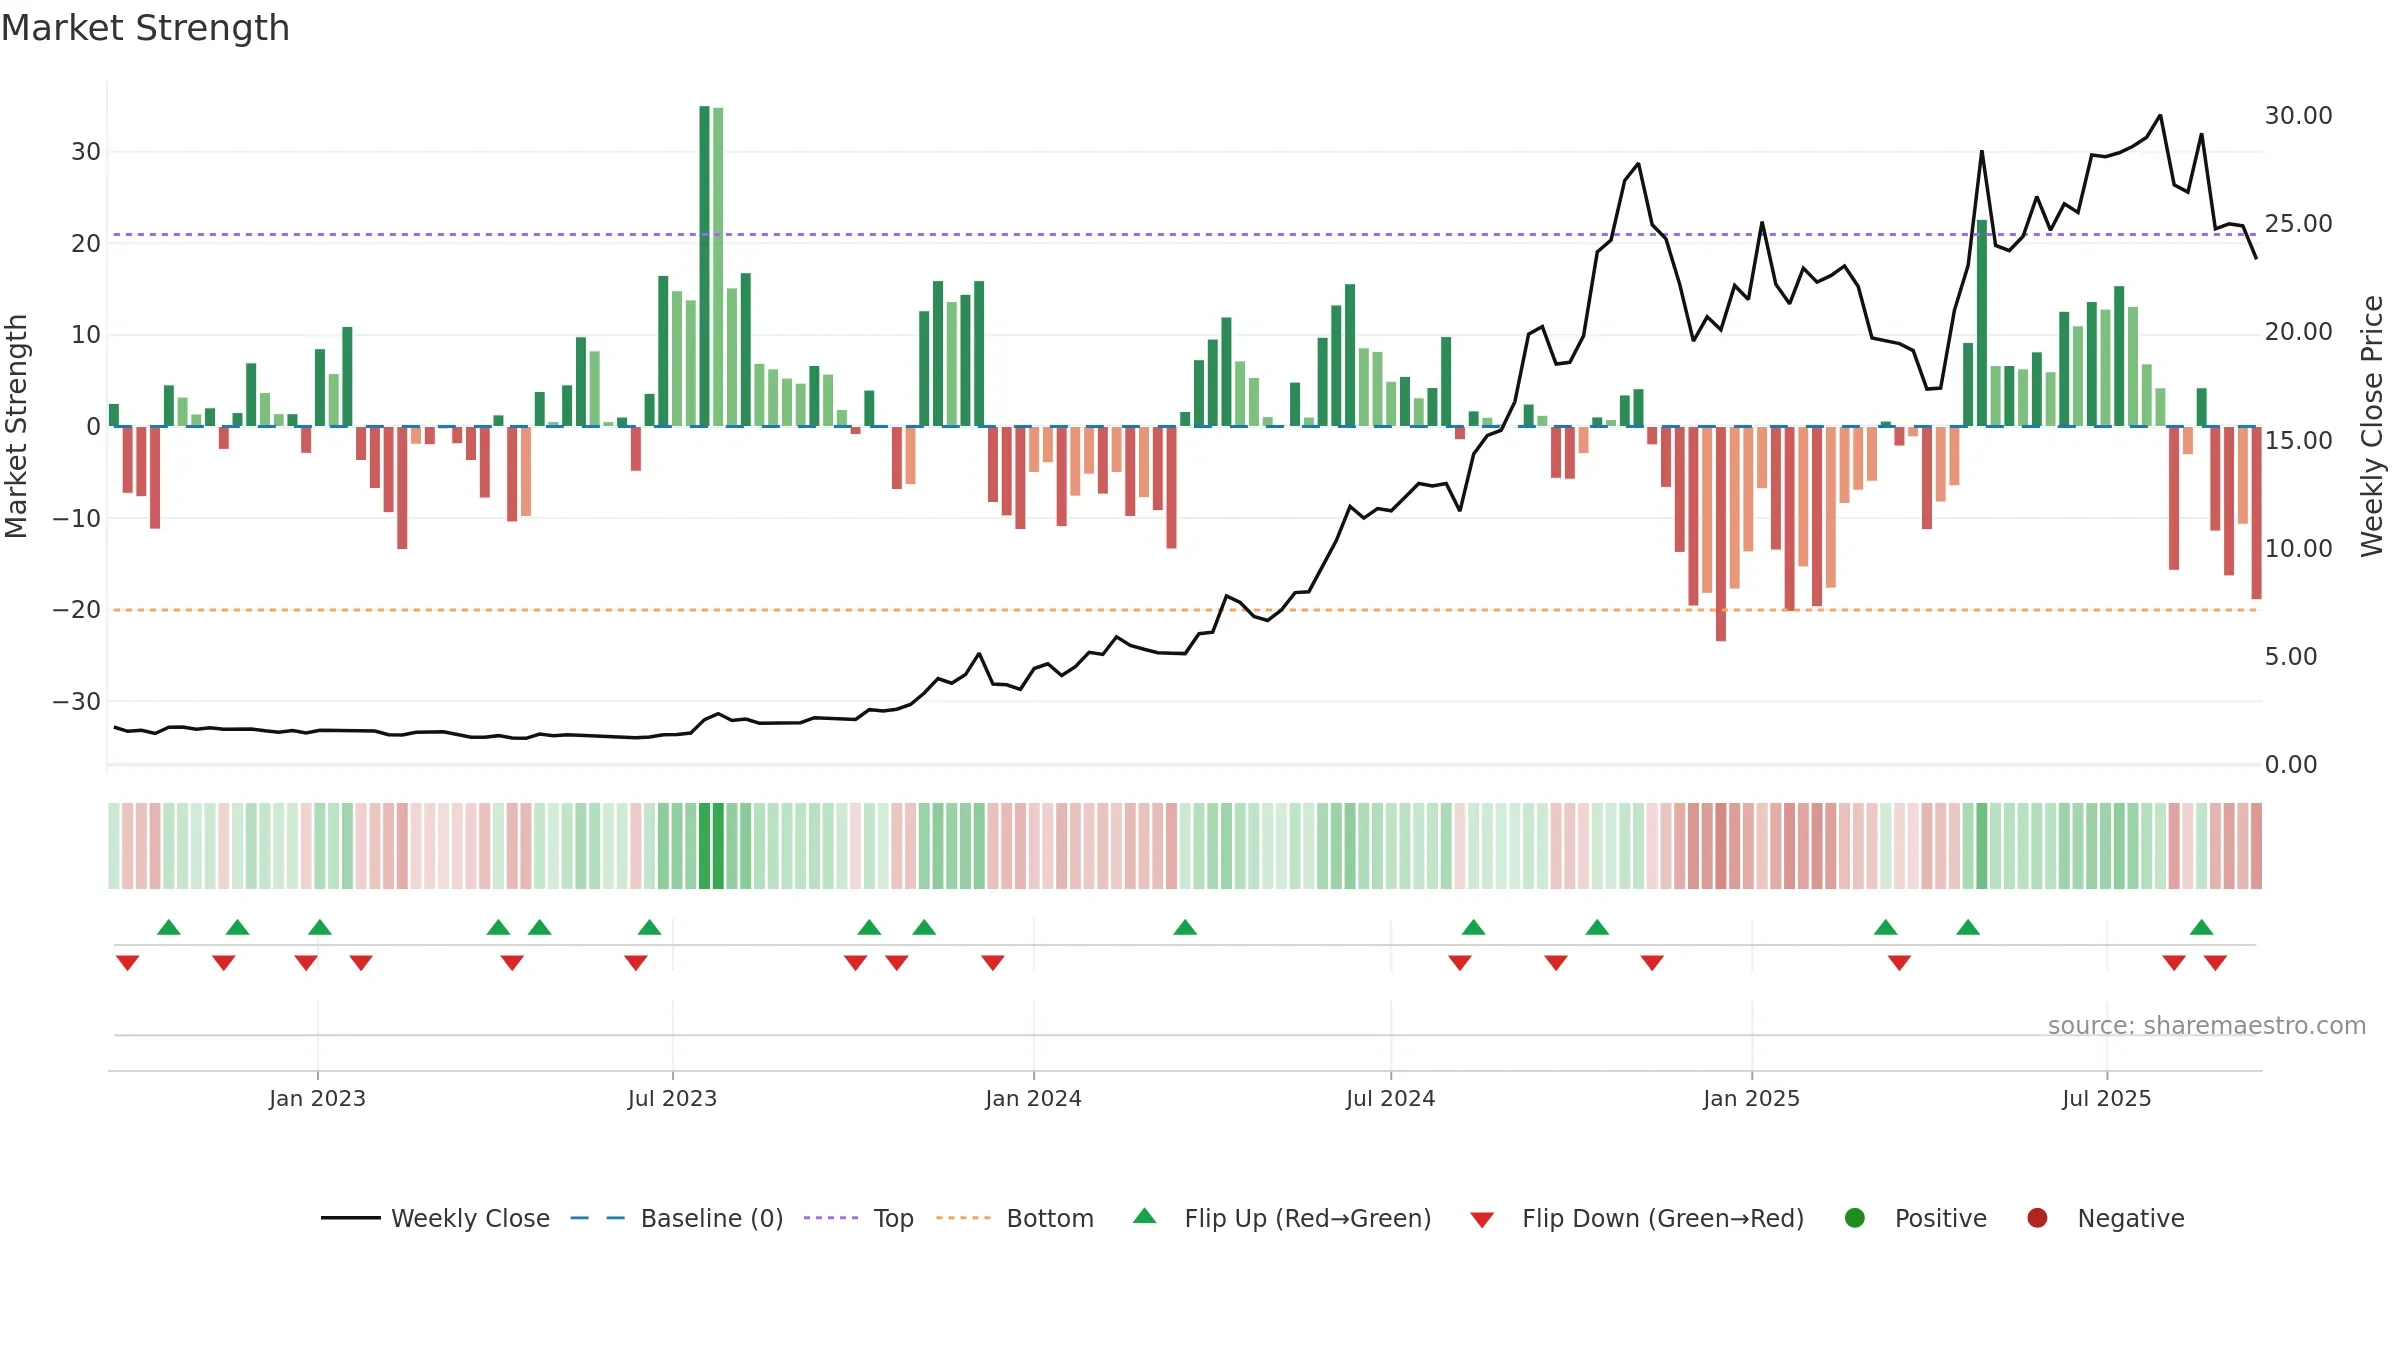Toggle the Weekly Close legend entry
Image resolution: width=2400 pixels, height=1350 pixels.
coord(435,1218)
